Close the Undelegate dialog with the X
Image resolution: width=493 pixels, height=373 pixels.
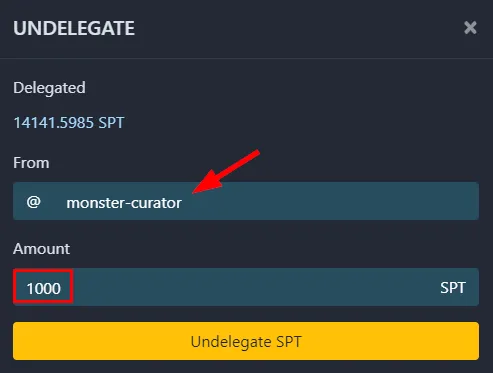click(470, 28)
